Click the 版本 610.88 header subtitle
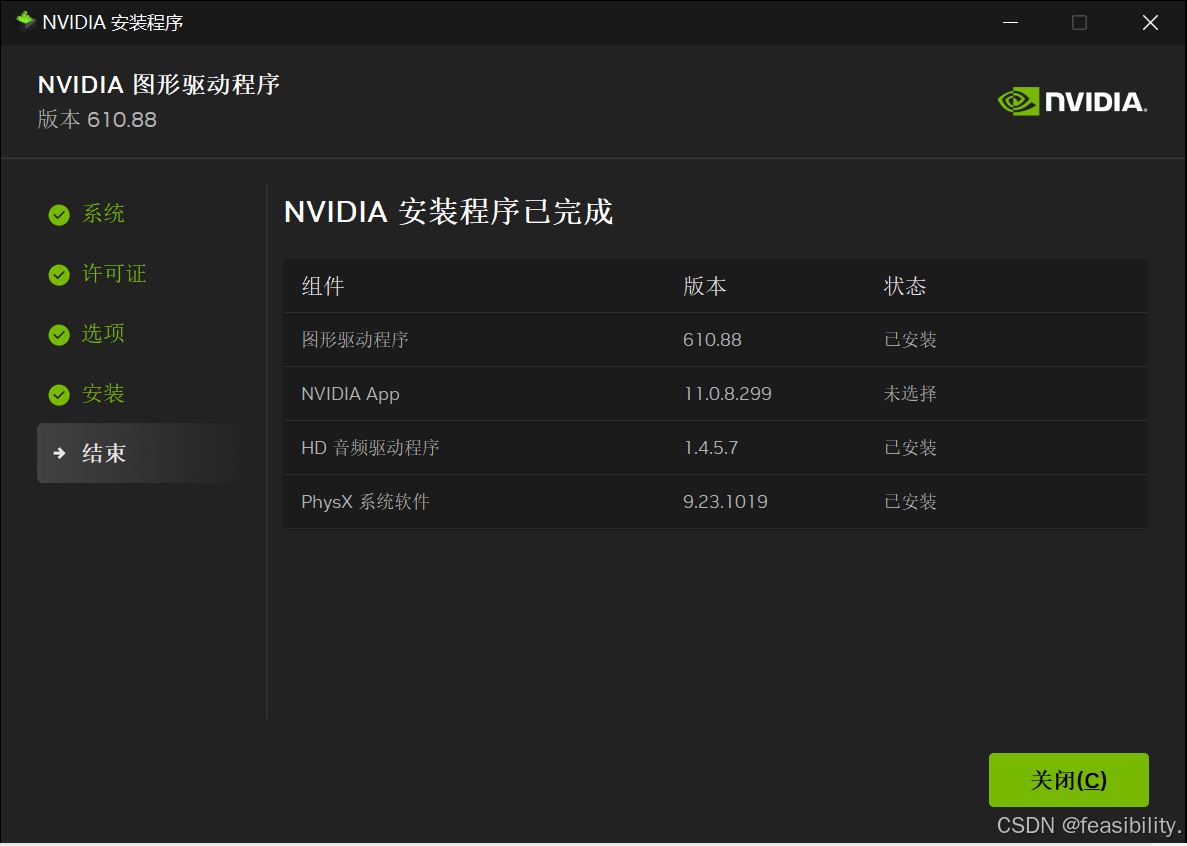Image resolution: width=1187 pixels, height=846 pixels. tap(97, 120)
